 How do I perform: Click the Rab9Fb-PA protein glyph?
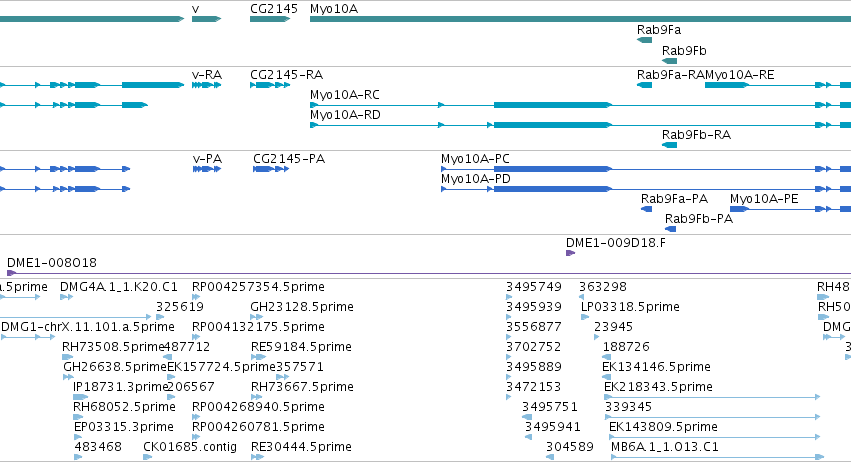tap(671, 229)
